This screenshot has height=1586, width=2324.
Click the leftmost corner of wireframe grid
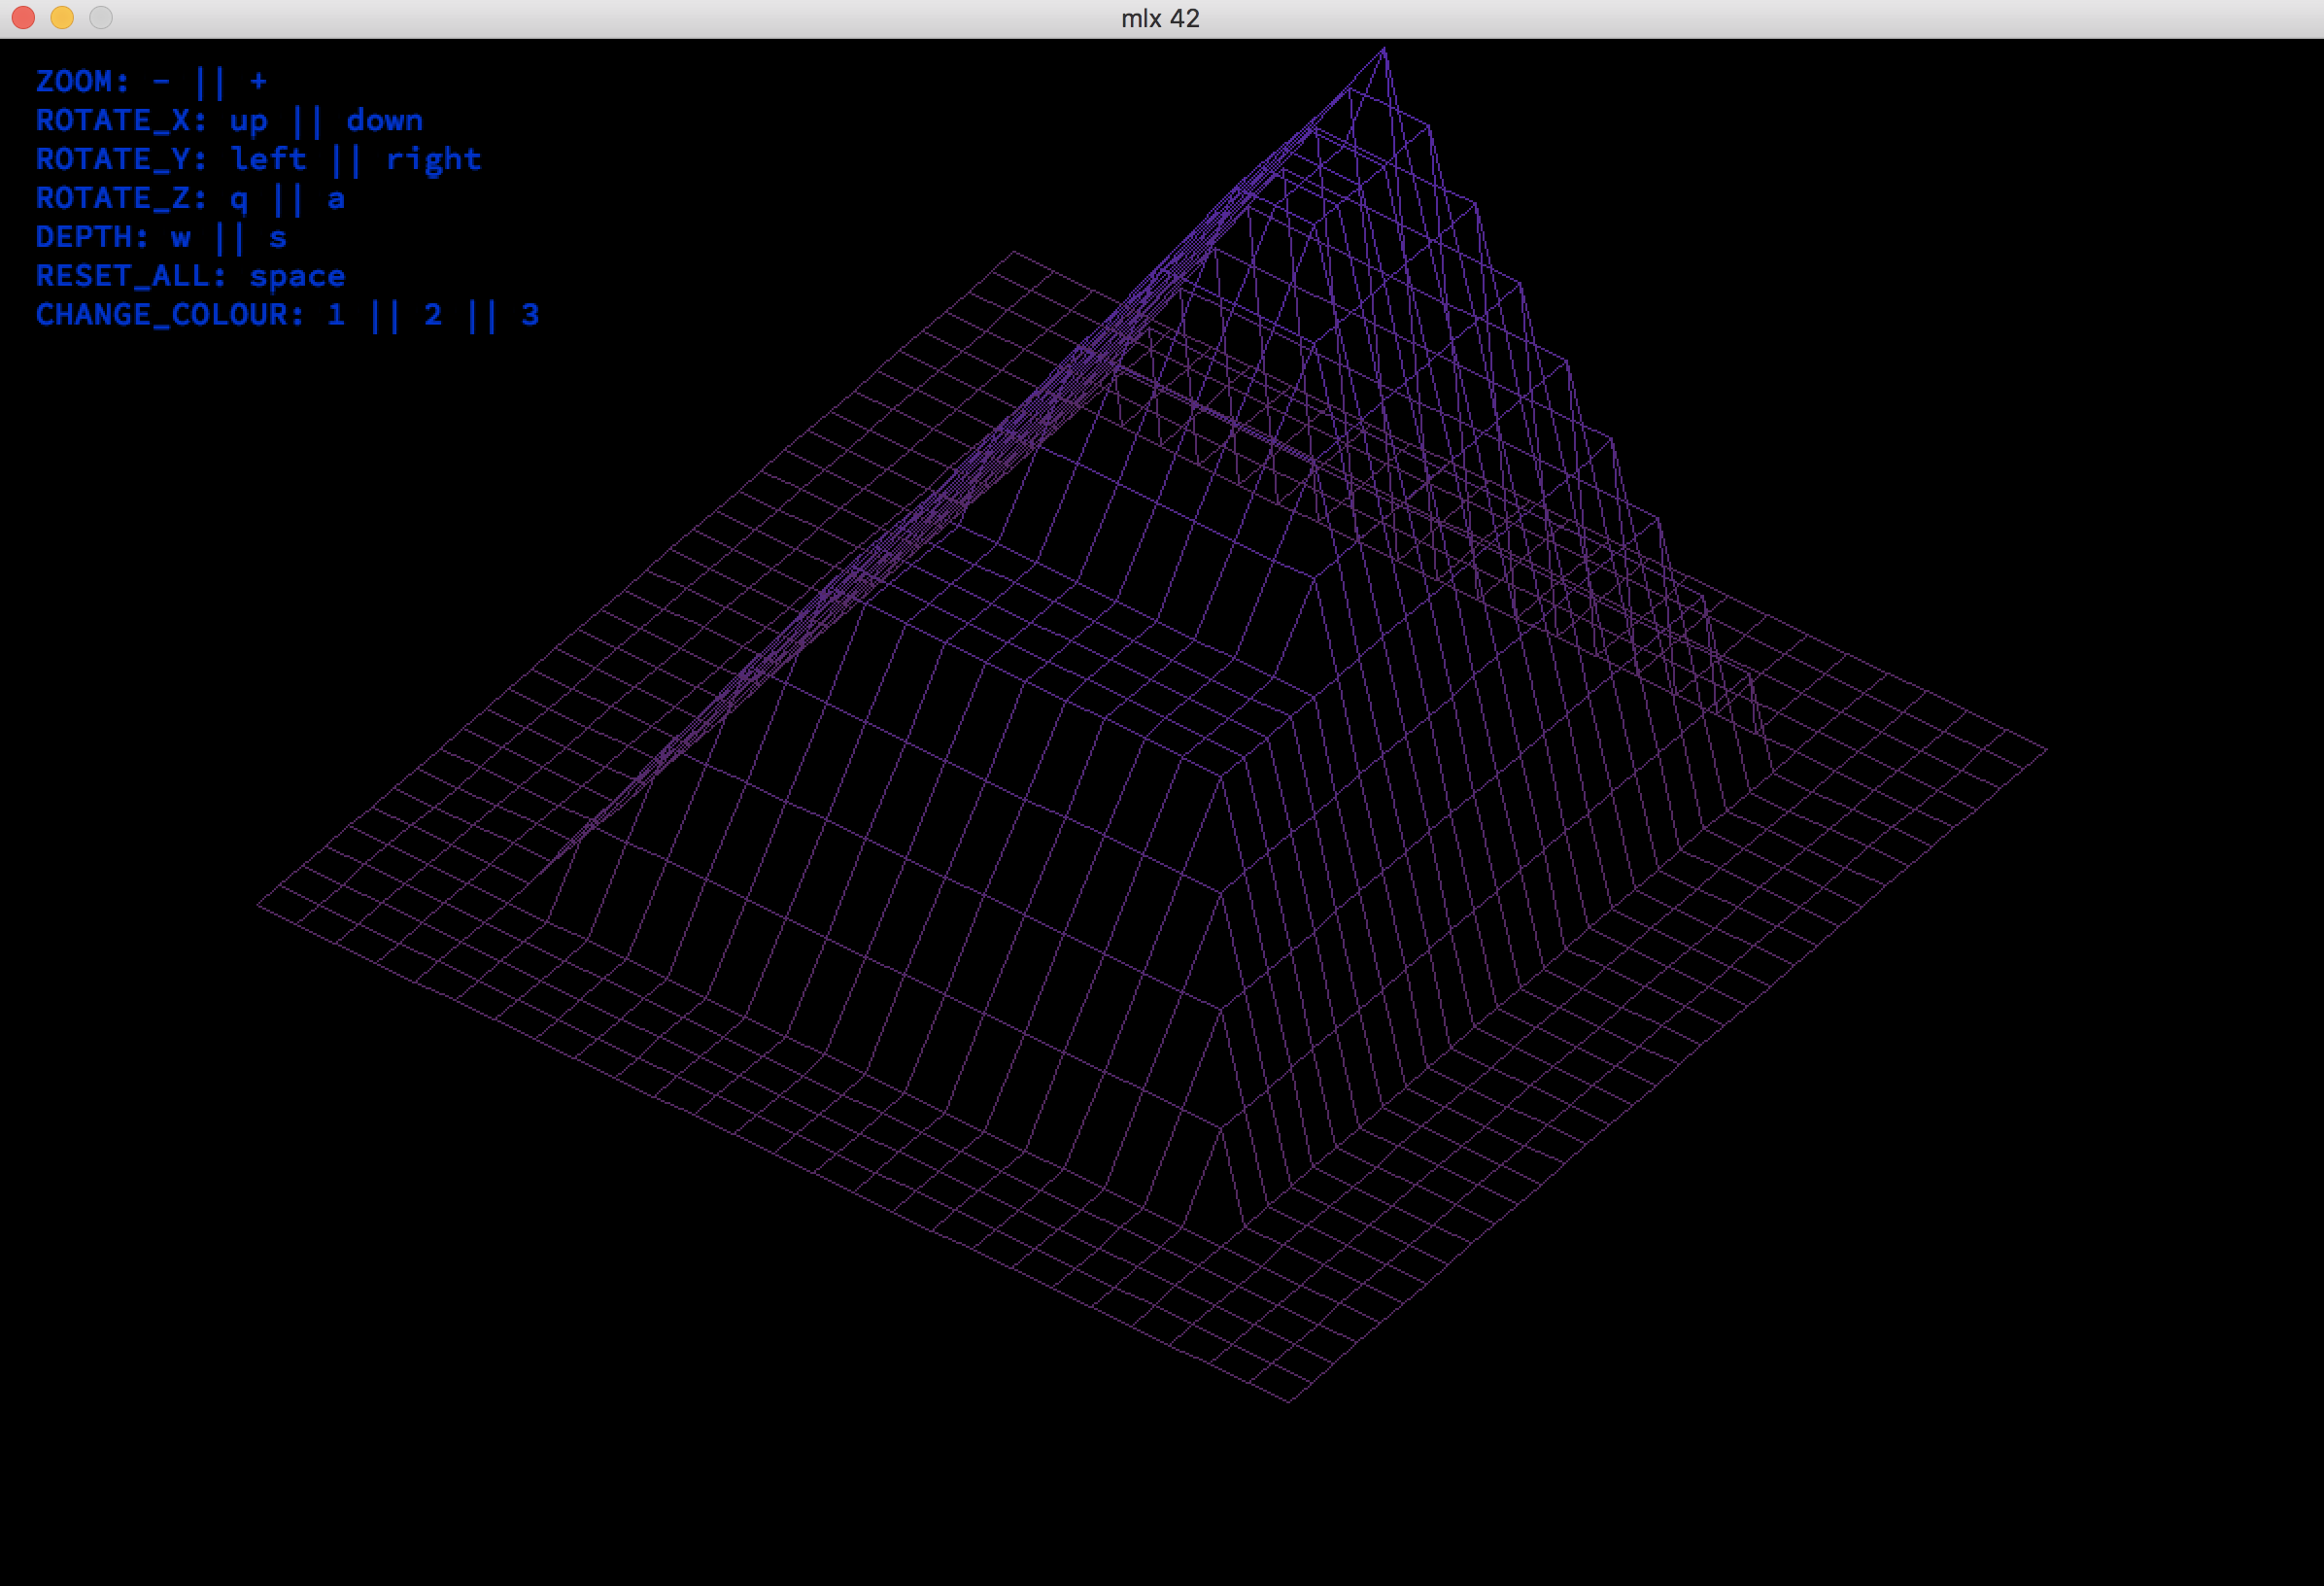pos(259,906)
